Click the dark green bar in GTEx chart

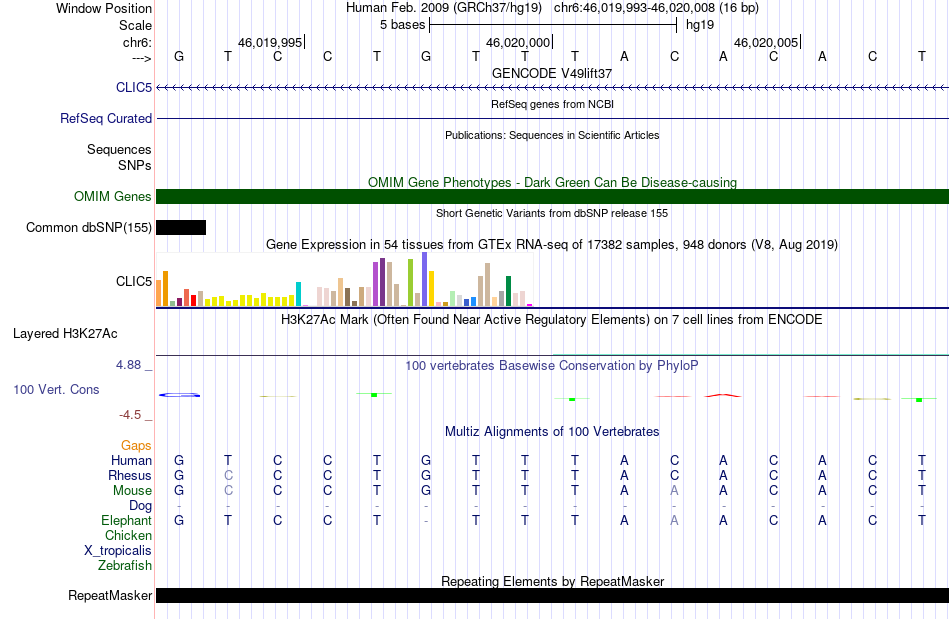(508, 291)
